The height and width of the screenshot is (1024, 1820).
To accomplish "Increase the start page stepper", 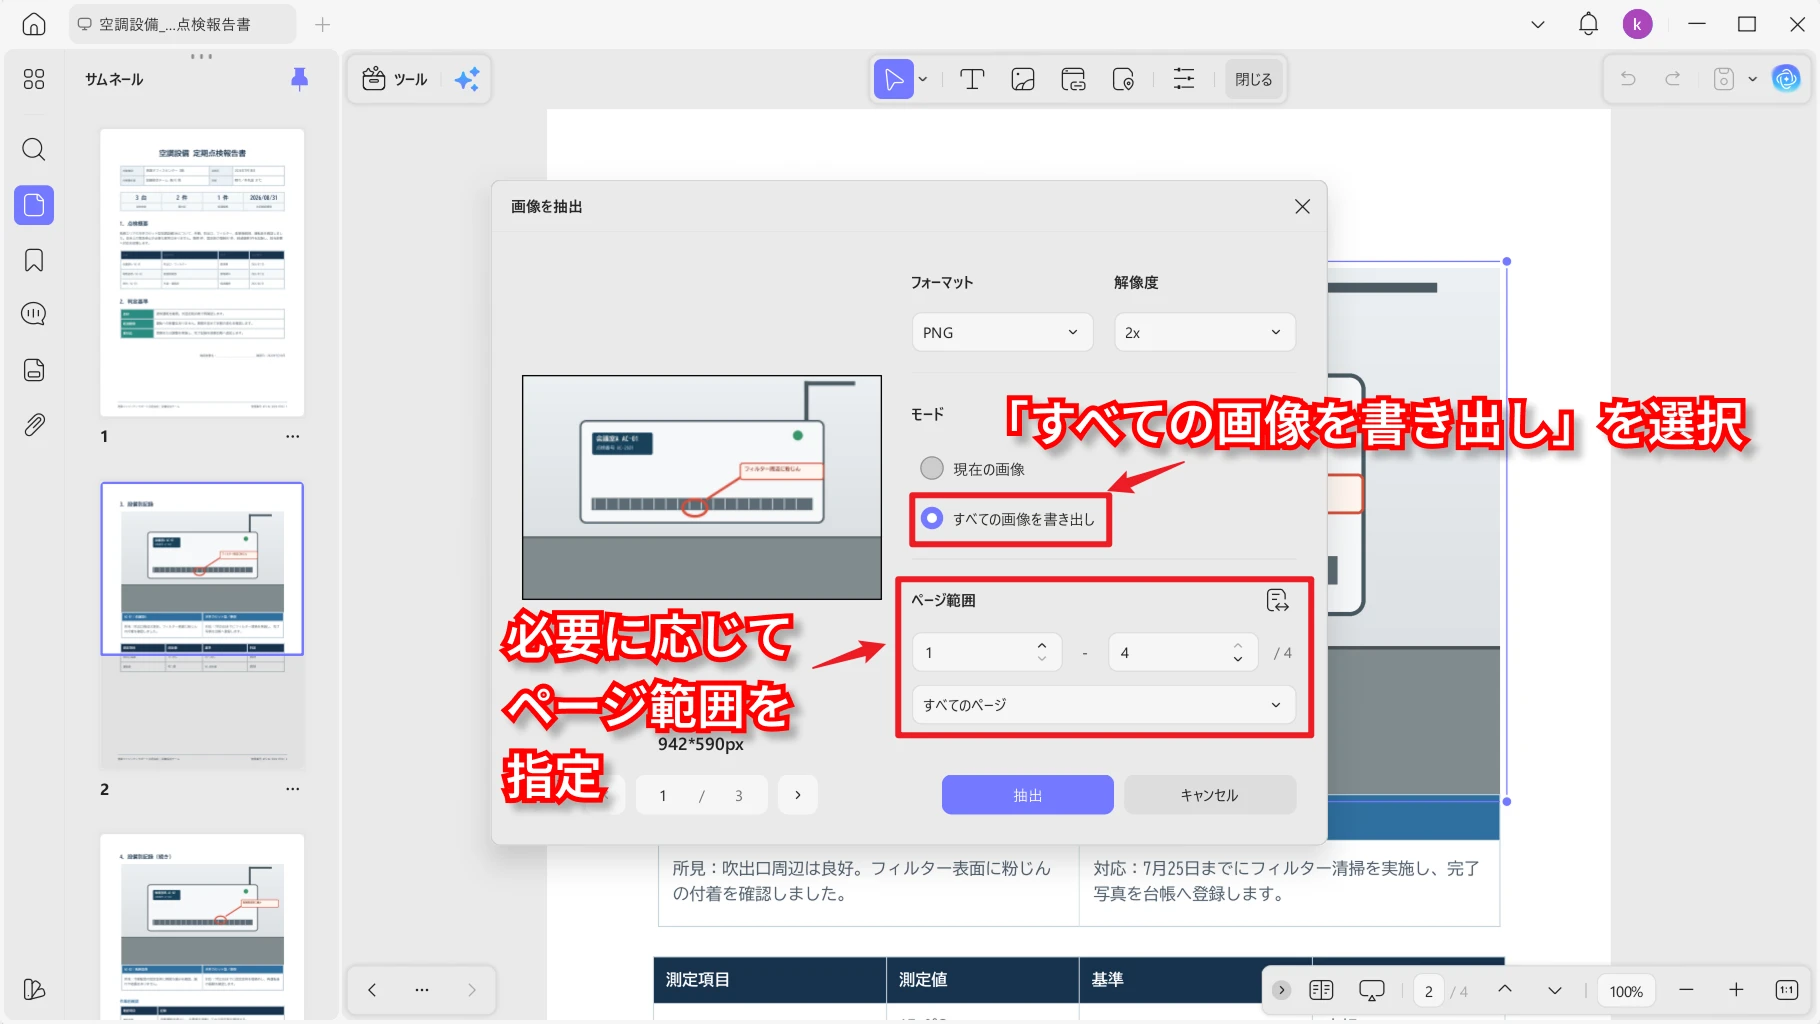I will [x=1042, y=645].
